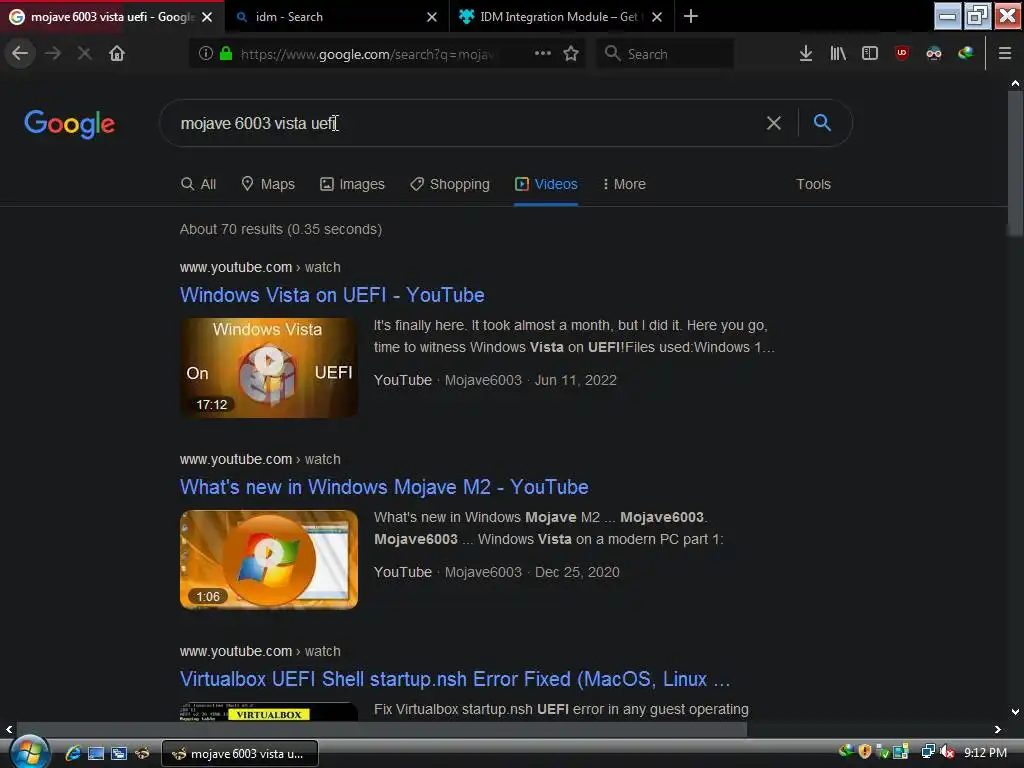Select the All search filter
This screenshot has width=1024, height=768.
199,184
